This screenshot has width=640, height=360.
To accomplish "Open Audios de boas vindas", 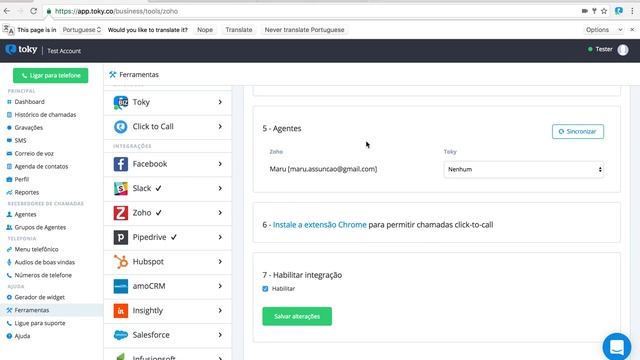I will tap(44, 262).
